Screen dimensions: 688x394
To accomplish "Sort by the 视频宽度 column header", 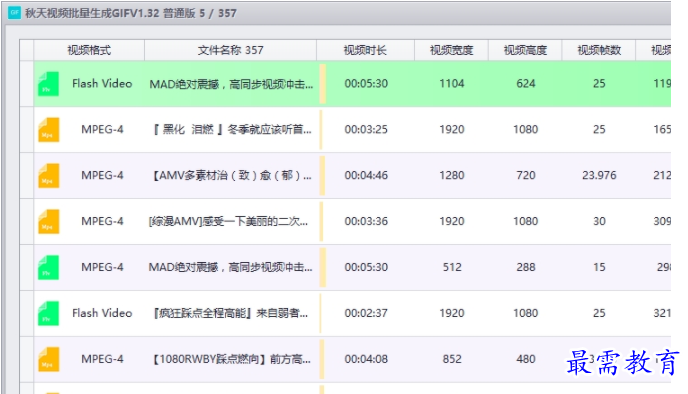I will coord(452,50).
